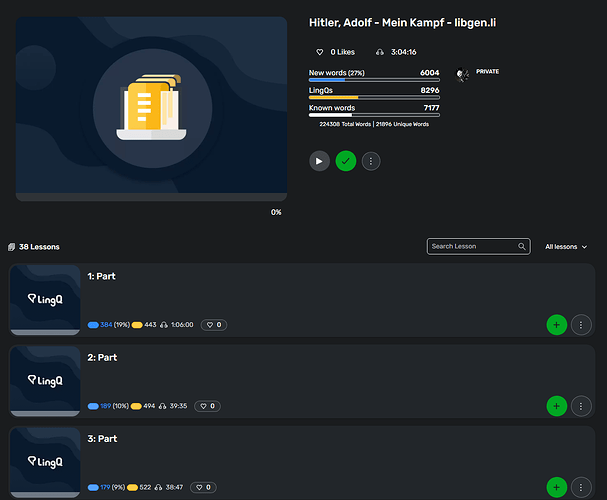The width and height of the screenshot is (607, 500).
Task: Click the 3:04:16 course duration
Action: click(x=404, y=52)
